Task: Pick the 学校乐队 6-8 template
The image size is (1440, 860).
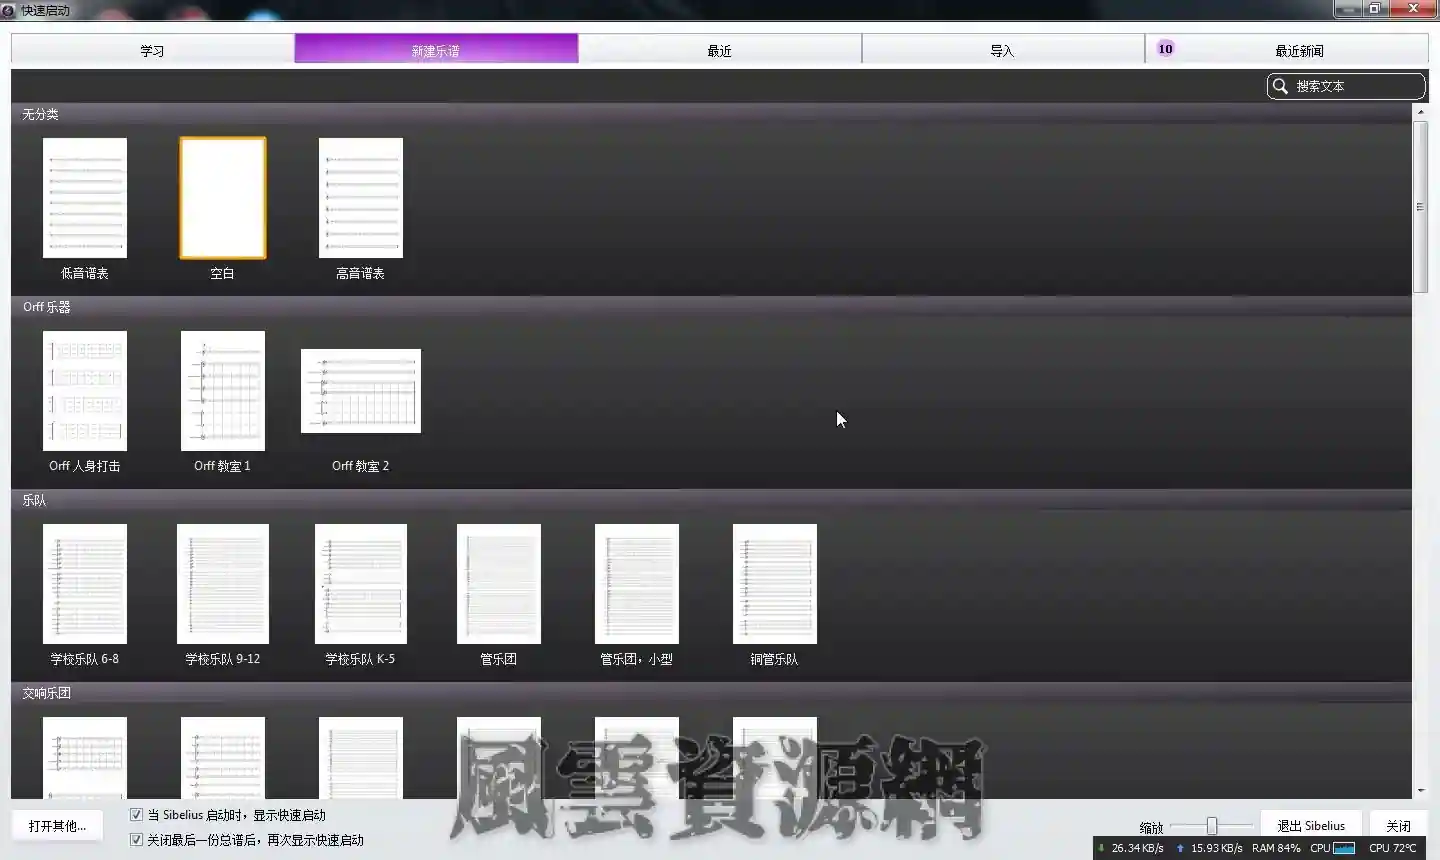Action: tap(85, 584)
